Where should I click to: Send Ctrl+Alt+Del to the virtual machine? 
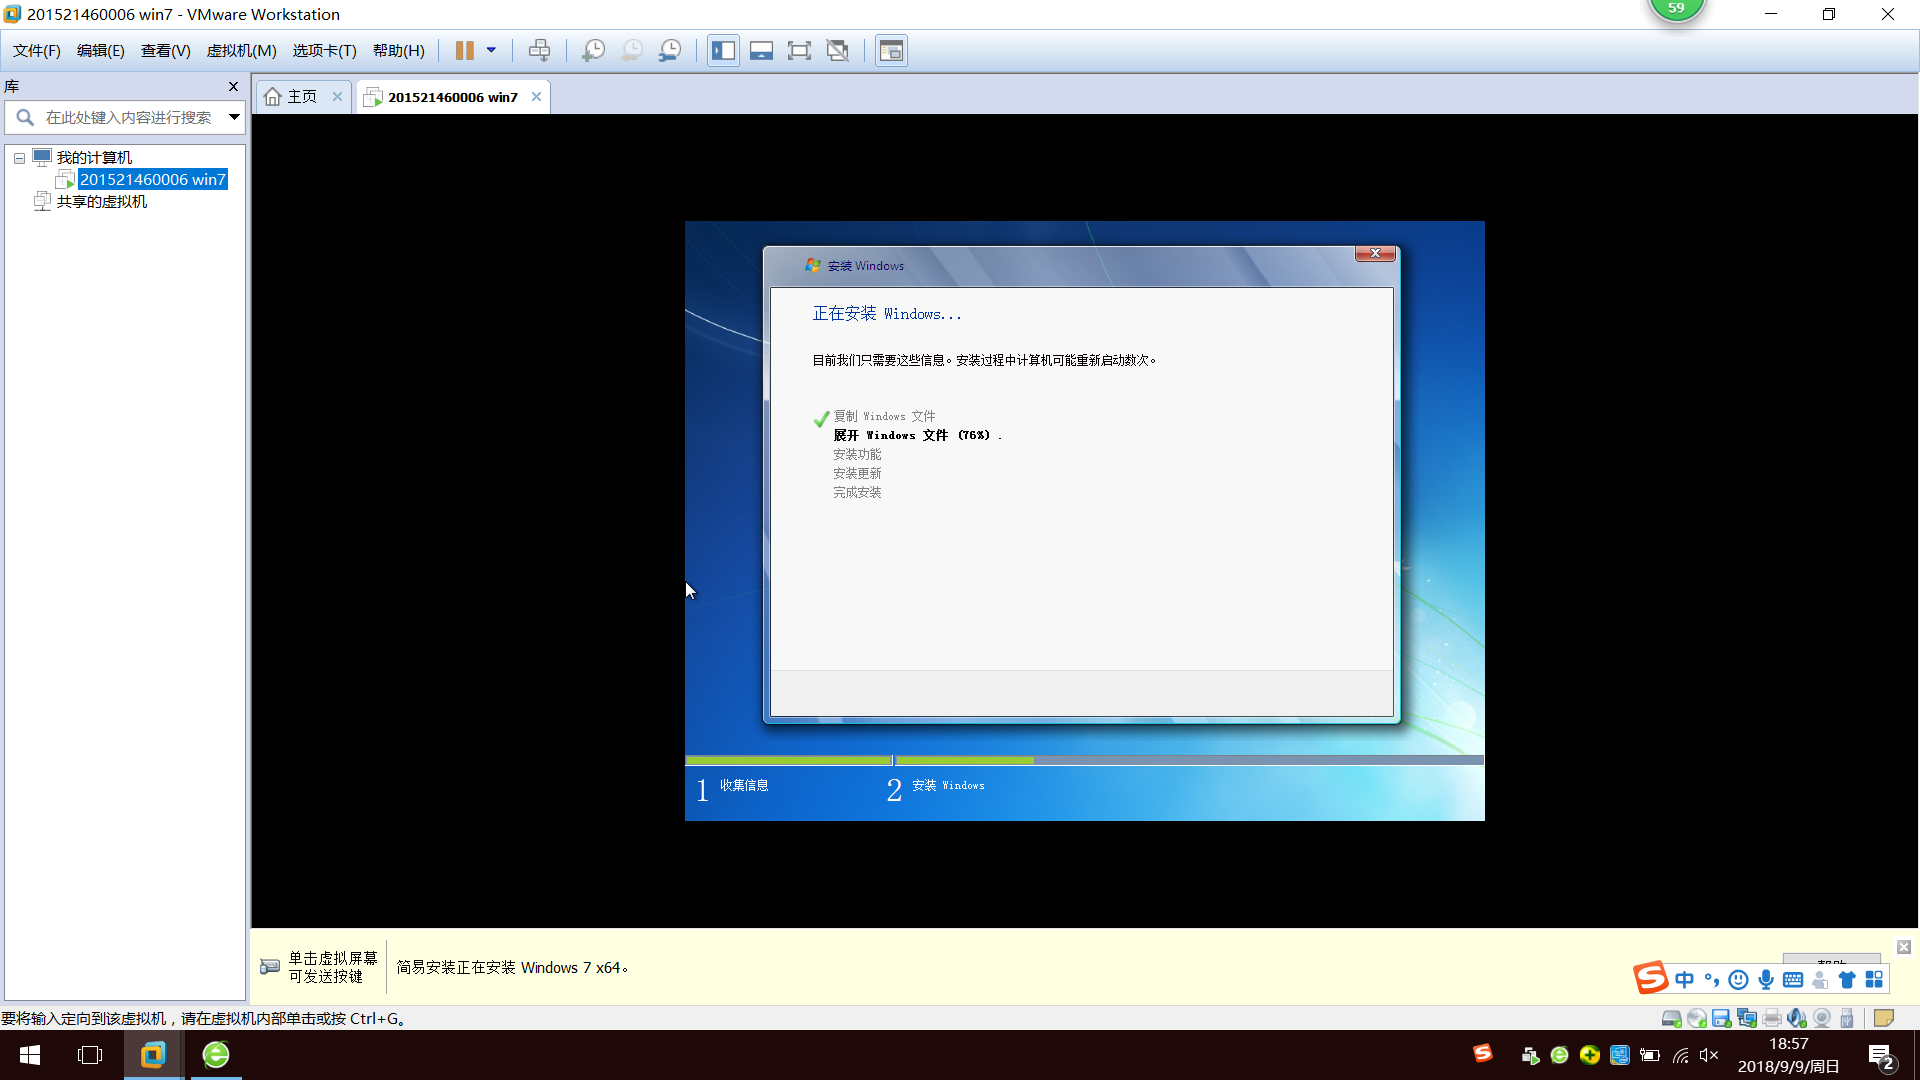point(539,50)
